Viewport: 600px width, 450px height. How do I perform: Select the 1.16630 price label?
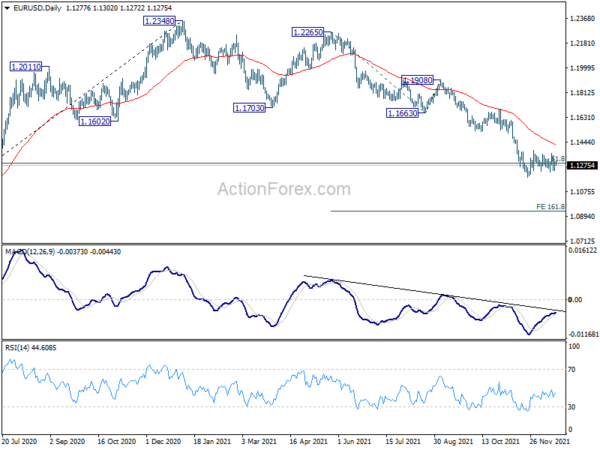click(x=402, y=113)
